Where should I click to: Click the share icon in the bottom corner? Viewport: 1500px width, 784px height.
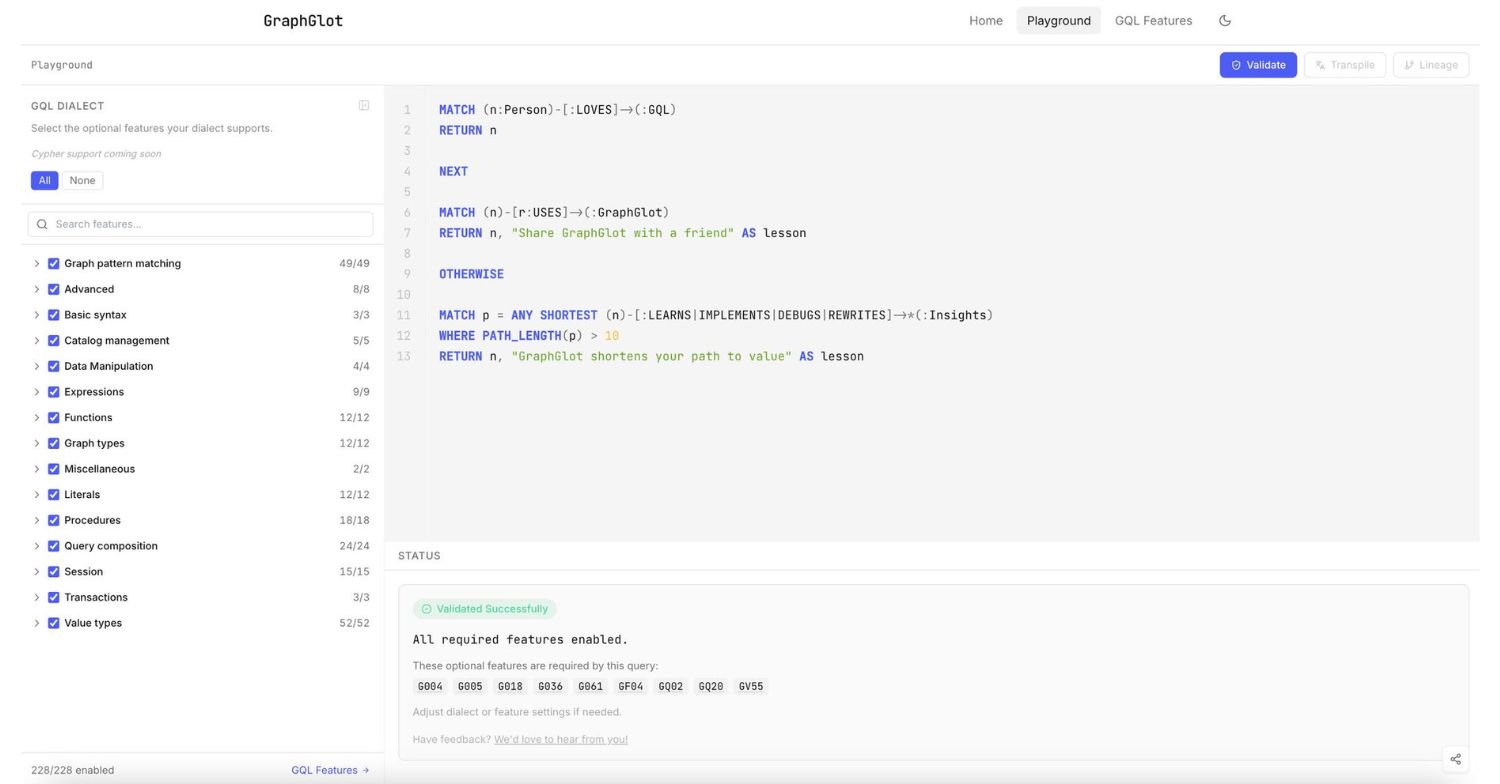coord(1456,759)
